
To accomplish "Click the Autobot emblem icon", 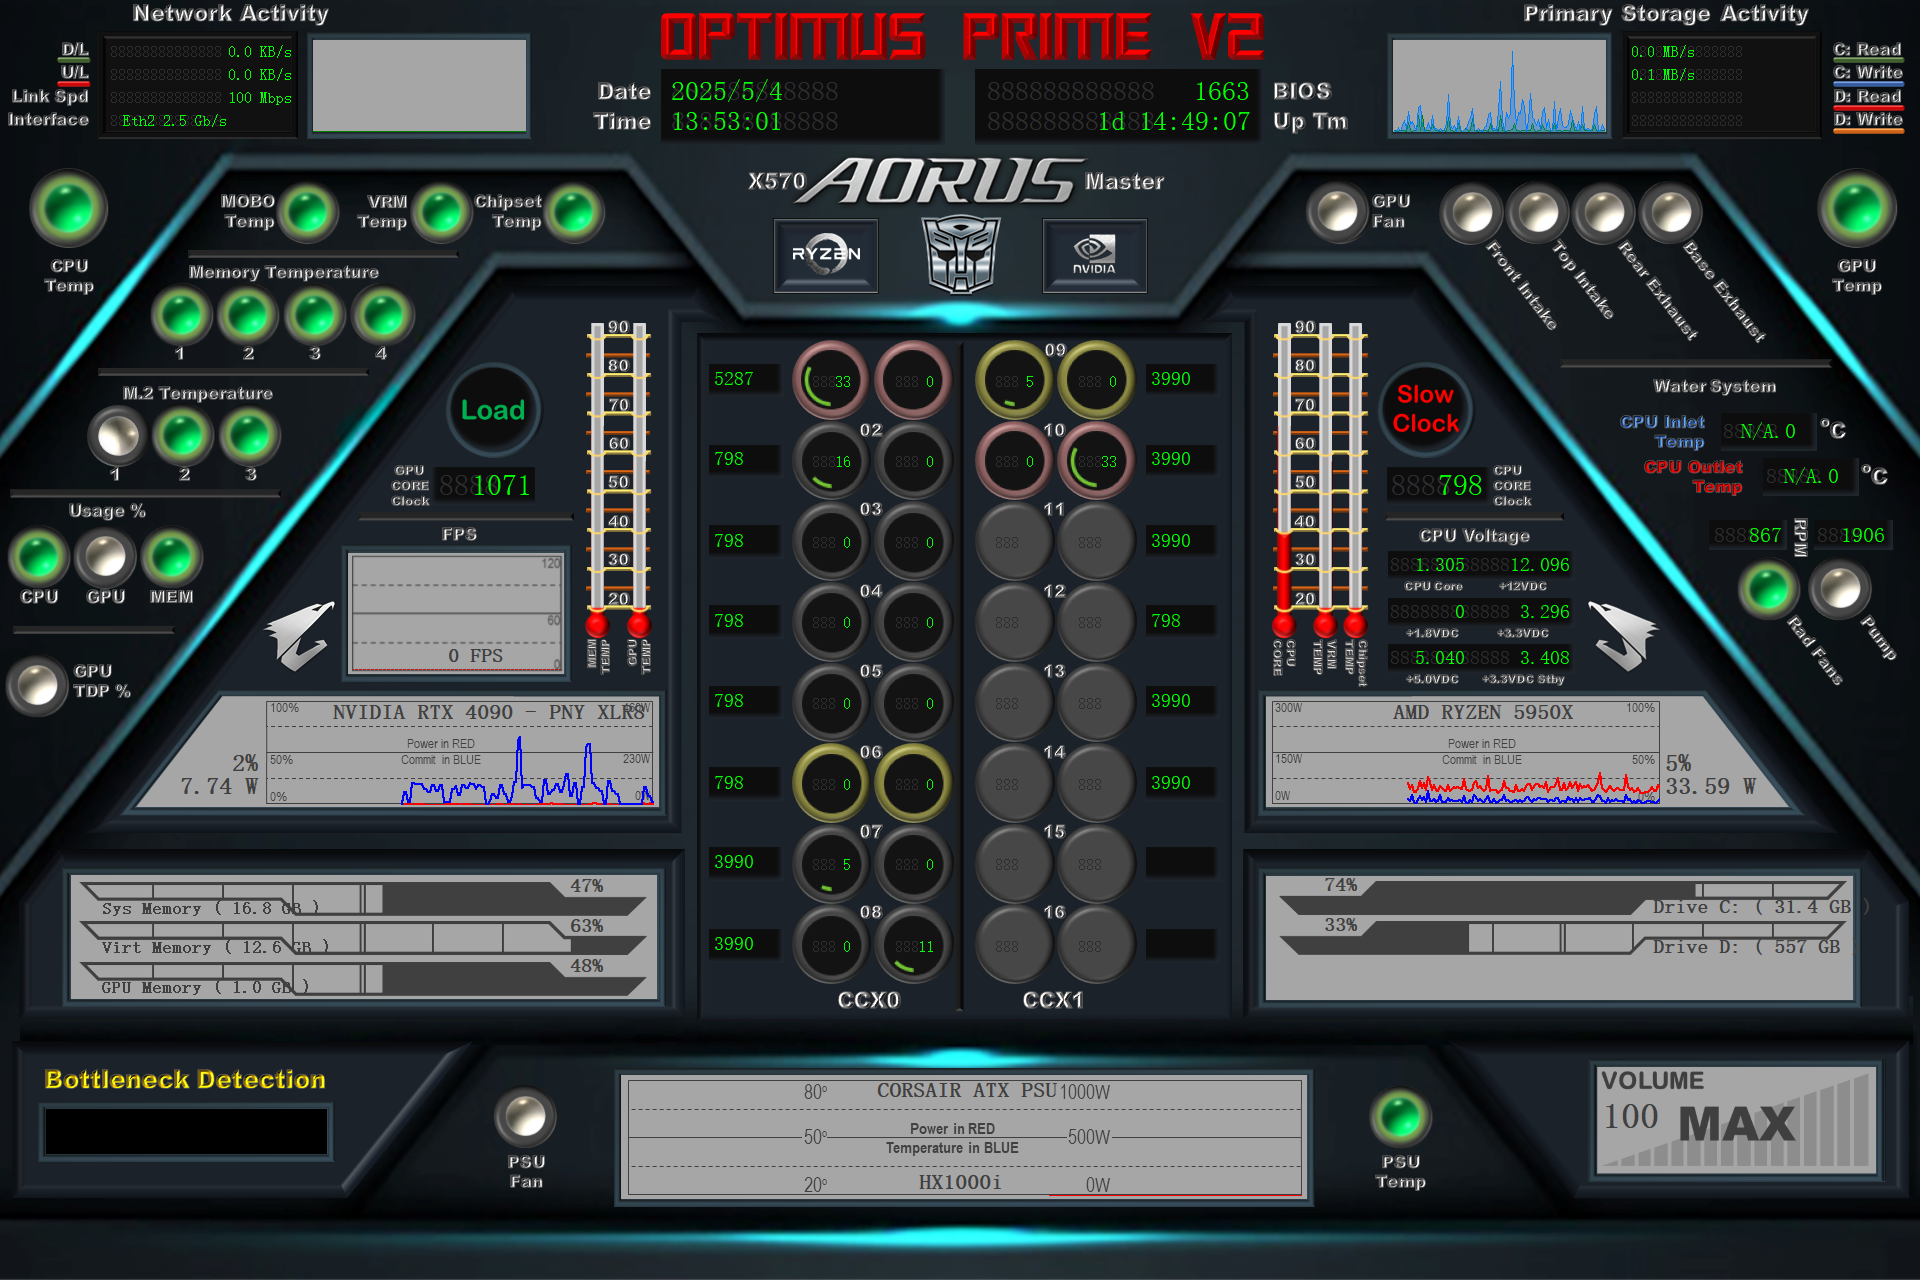I will coord(960,254).
